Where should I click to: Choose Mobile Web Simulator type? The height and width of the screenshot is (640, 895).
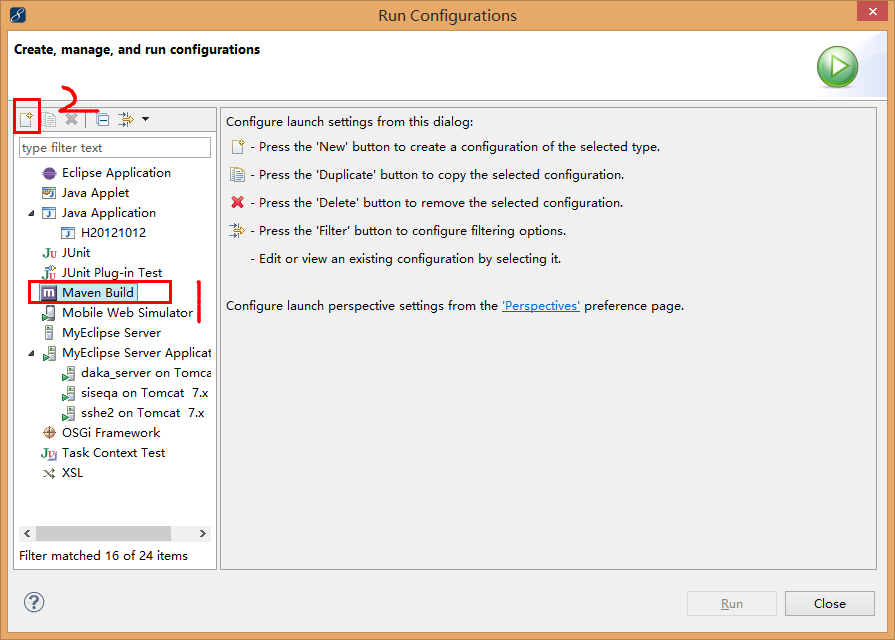pos(127,313)
